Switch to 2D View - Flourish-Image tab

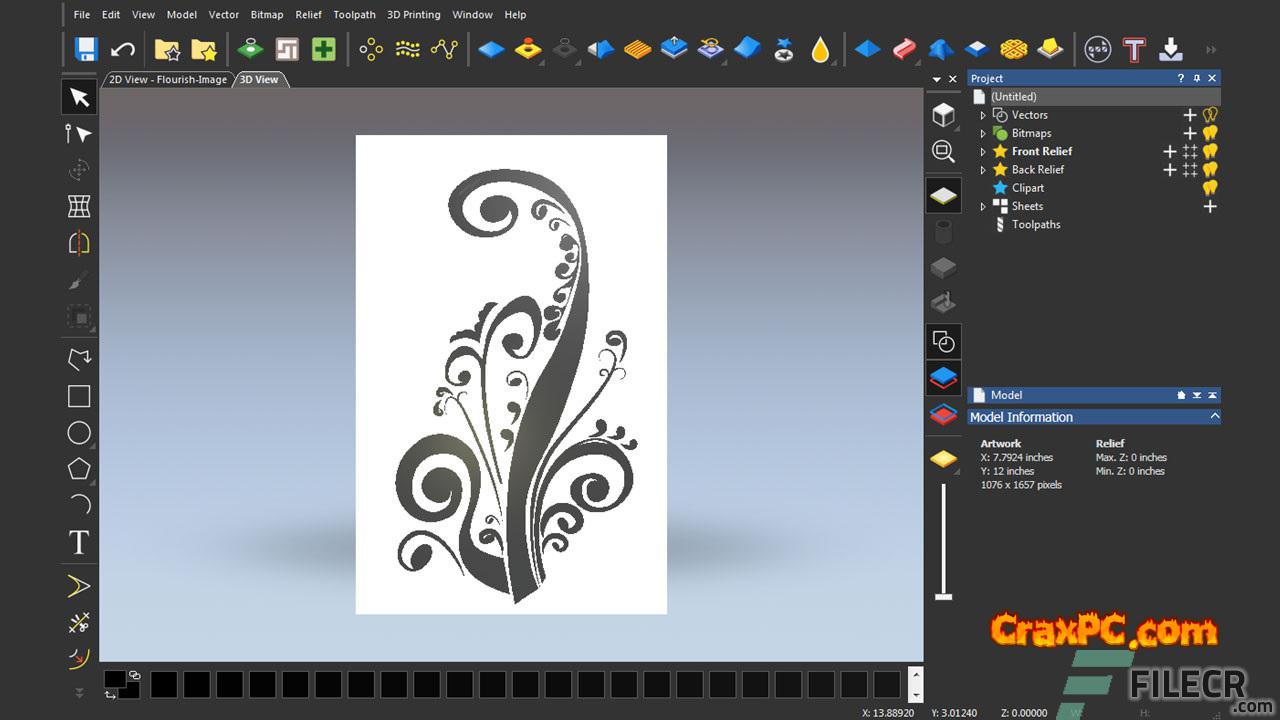168,80
